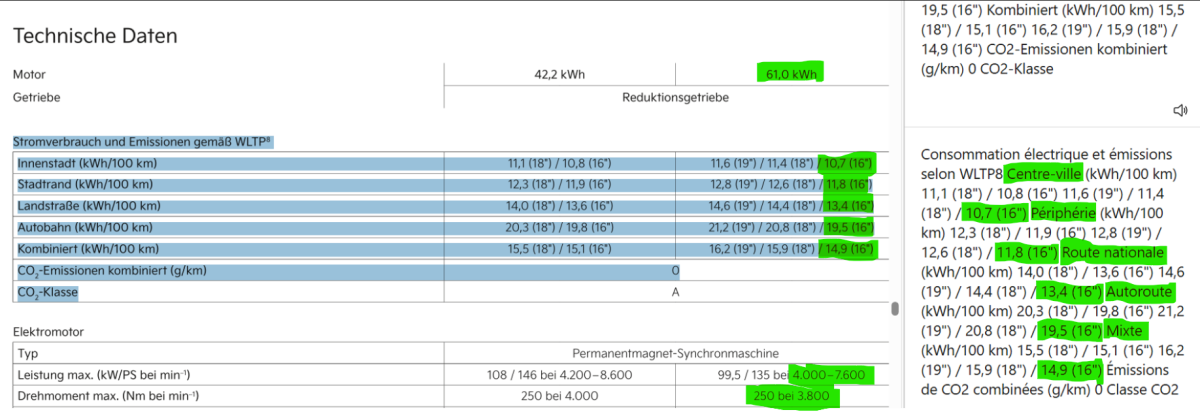Select the Innenstadt (kWh/100 km) row label

pos(87,162)
